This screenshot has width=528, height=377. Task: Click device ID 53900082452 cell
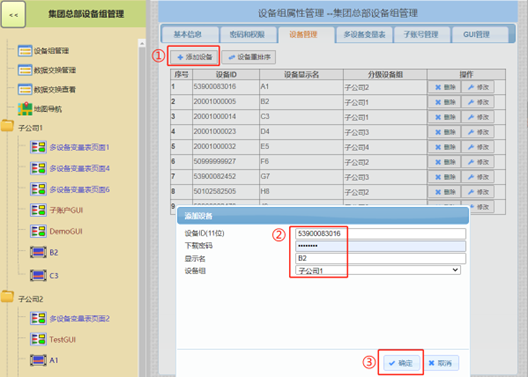pos(226,177)
